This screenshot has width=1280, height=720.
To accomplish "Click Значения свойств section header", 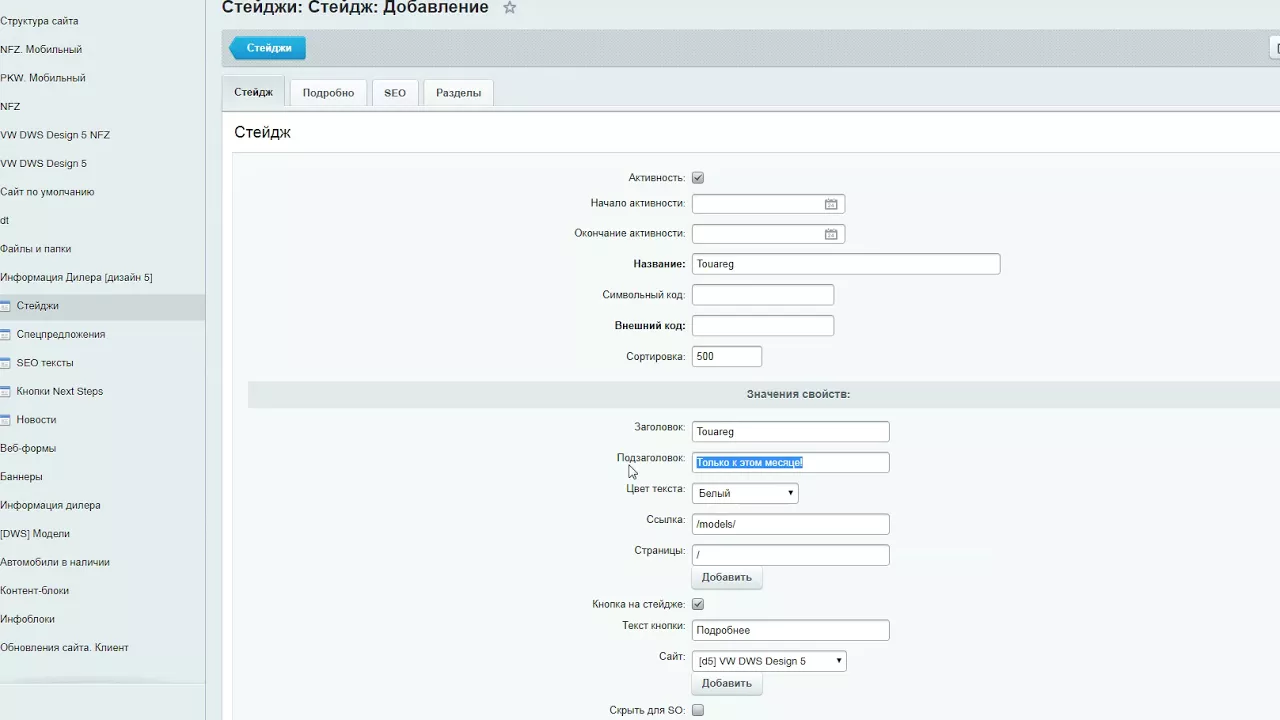I will click(798, 394).
